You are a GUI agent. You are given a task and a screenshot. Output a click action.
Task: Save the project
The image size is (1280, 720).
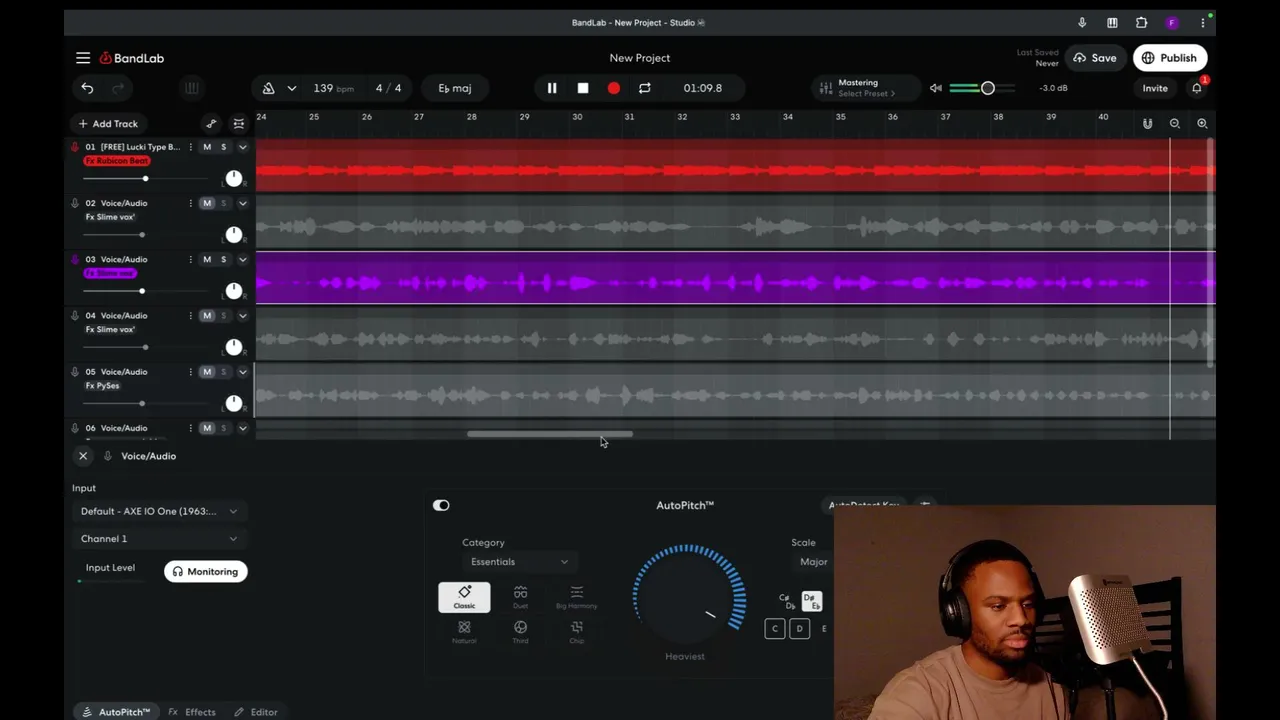pyautogui.click(x=1094, y=58)
